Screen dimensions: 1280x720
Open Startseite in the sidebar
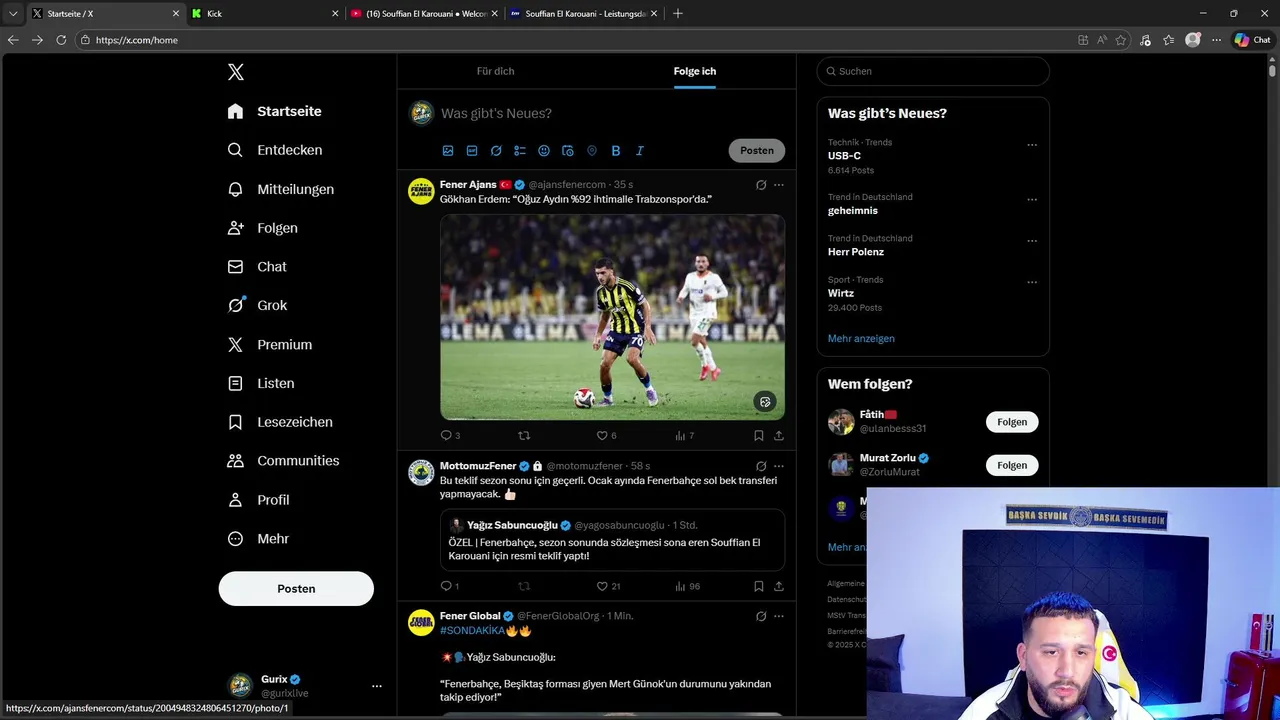(274, 111)
